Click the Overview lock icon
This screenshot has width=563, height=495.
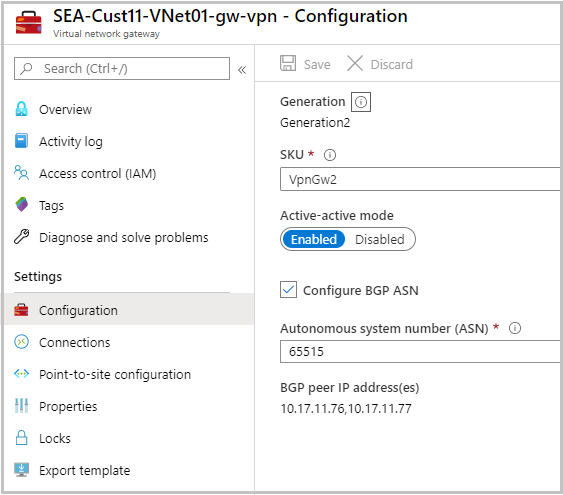click(x=22, y=109)
